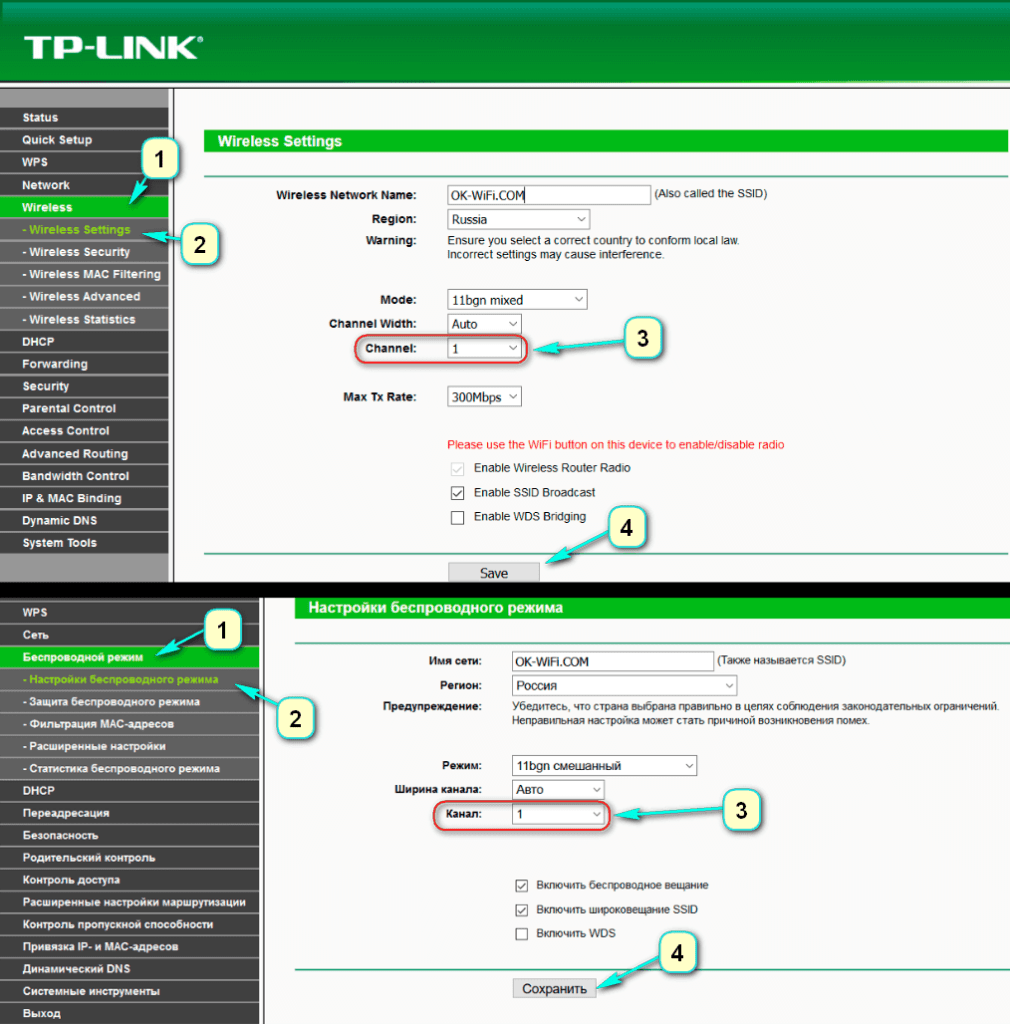
Task: Select Wireless Security submenu item
Action: click(x=80, y=252)
